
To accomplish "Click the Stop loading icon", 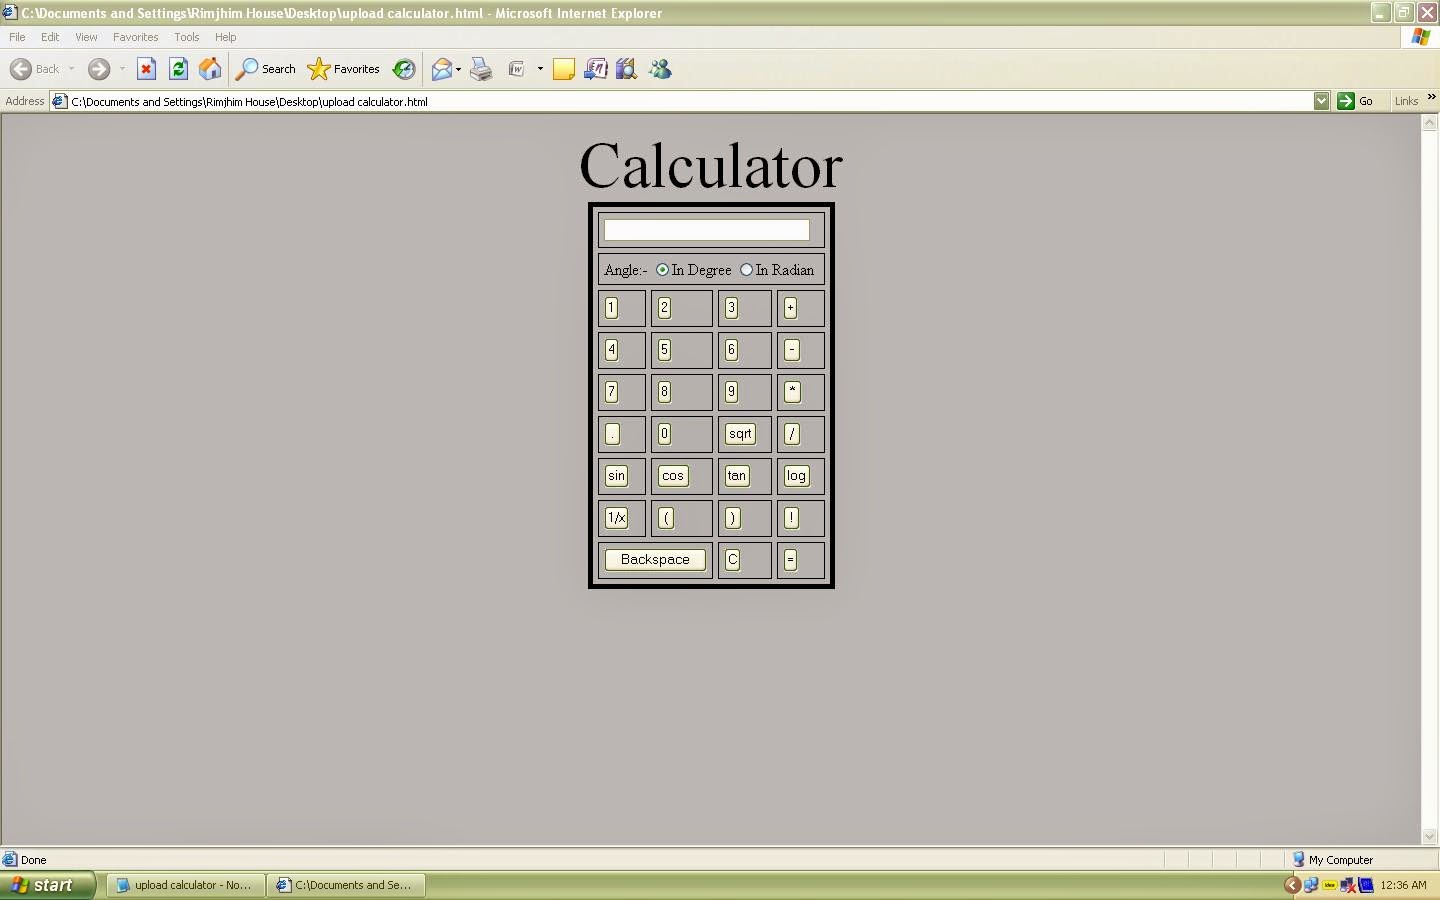I will coord(147,69).
